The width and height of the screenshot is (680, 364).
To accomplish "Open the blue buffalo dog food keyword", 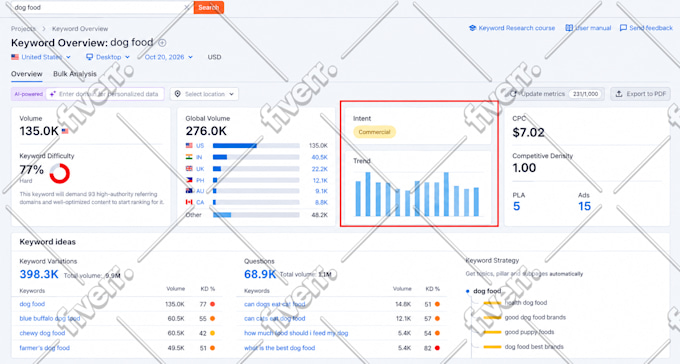I will coord(50,318).
